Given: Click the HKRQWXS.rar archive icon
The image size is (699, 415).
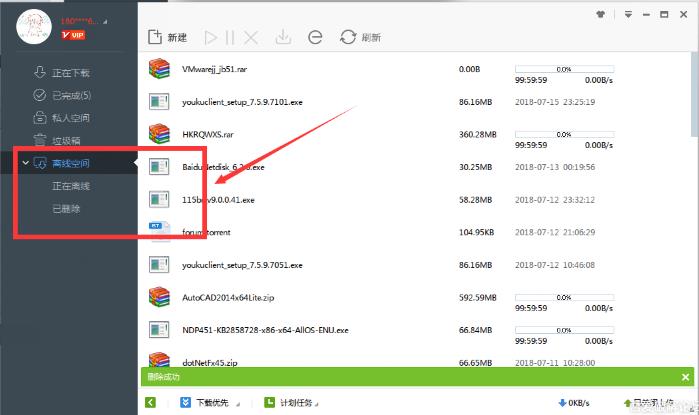Looking at the screenshot, I should pyautogui.click(x=159, y=134).
